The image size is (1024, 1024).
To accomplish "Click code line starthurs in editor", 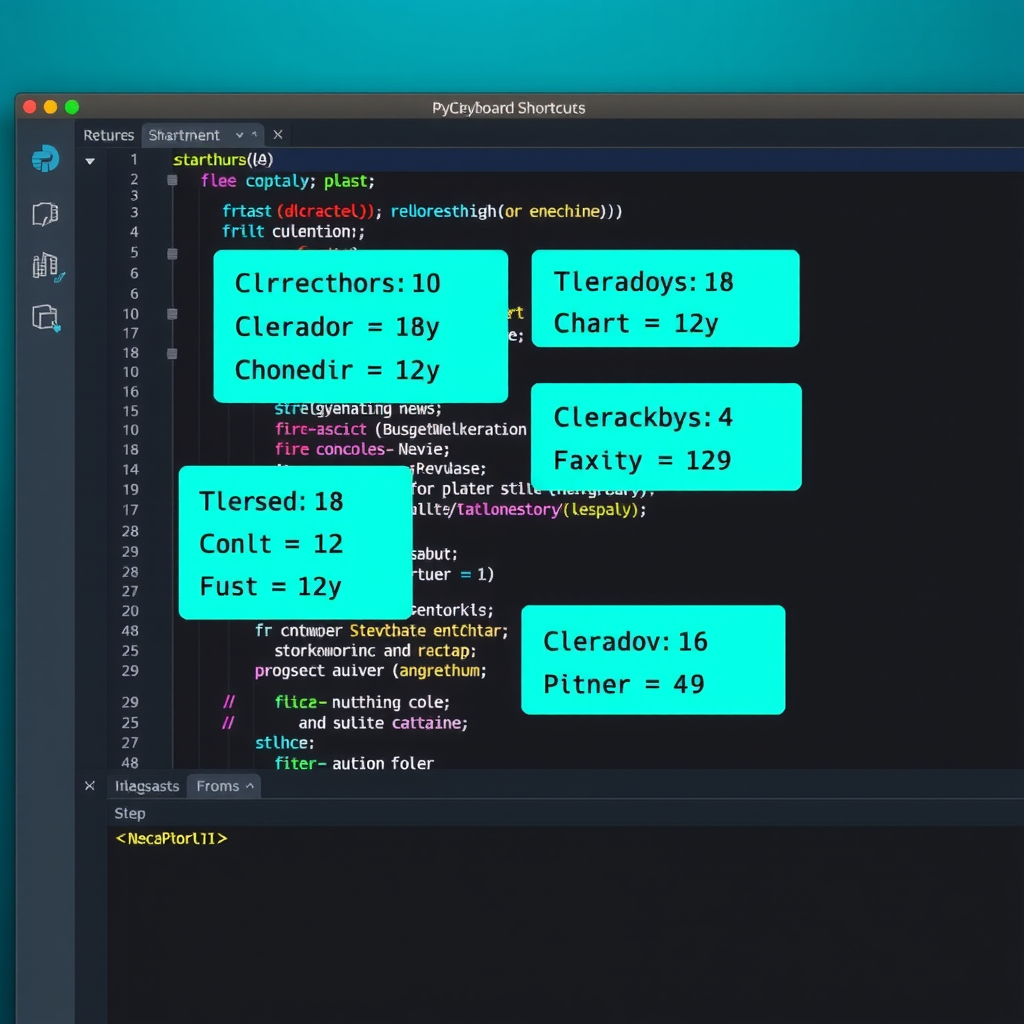I will (223, 160).
